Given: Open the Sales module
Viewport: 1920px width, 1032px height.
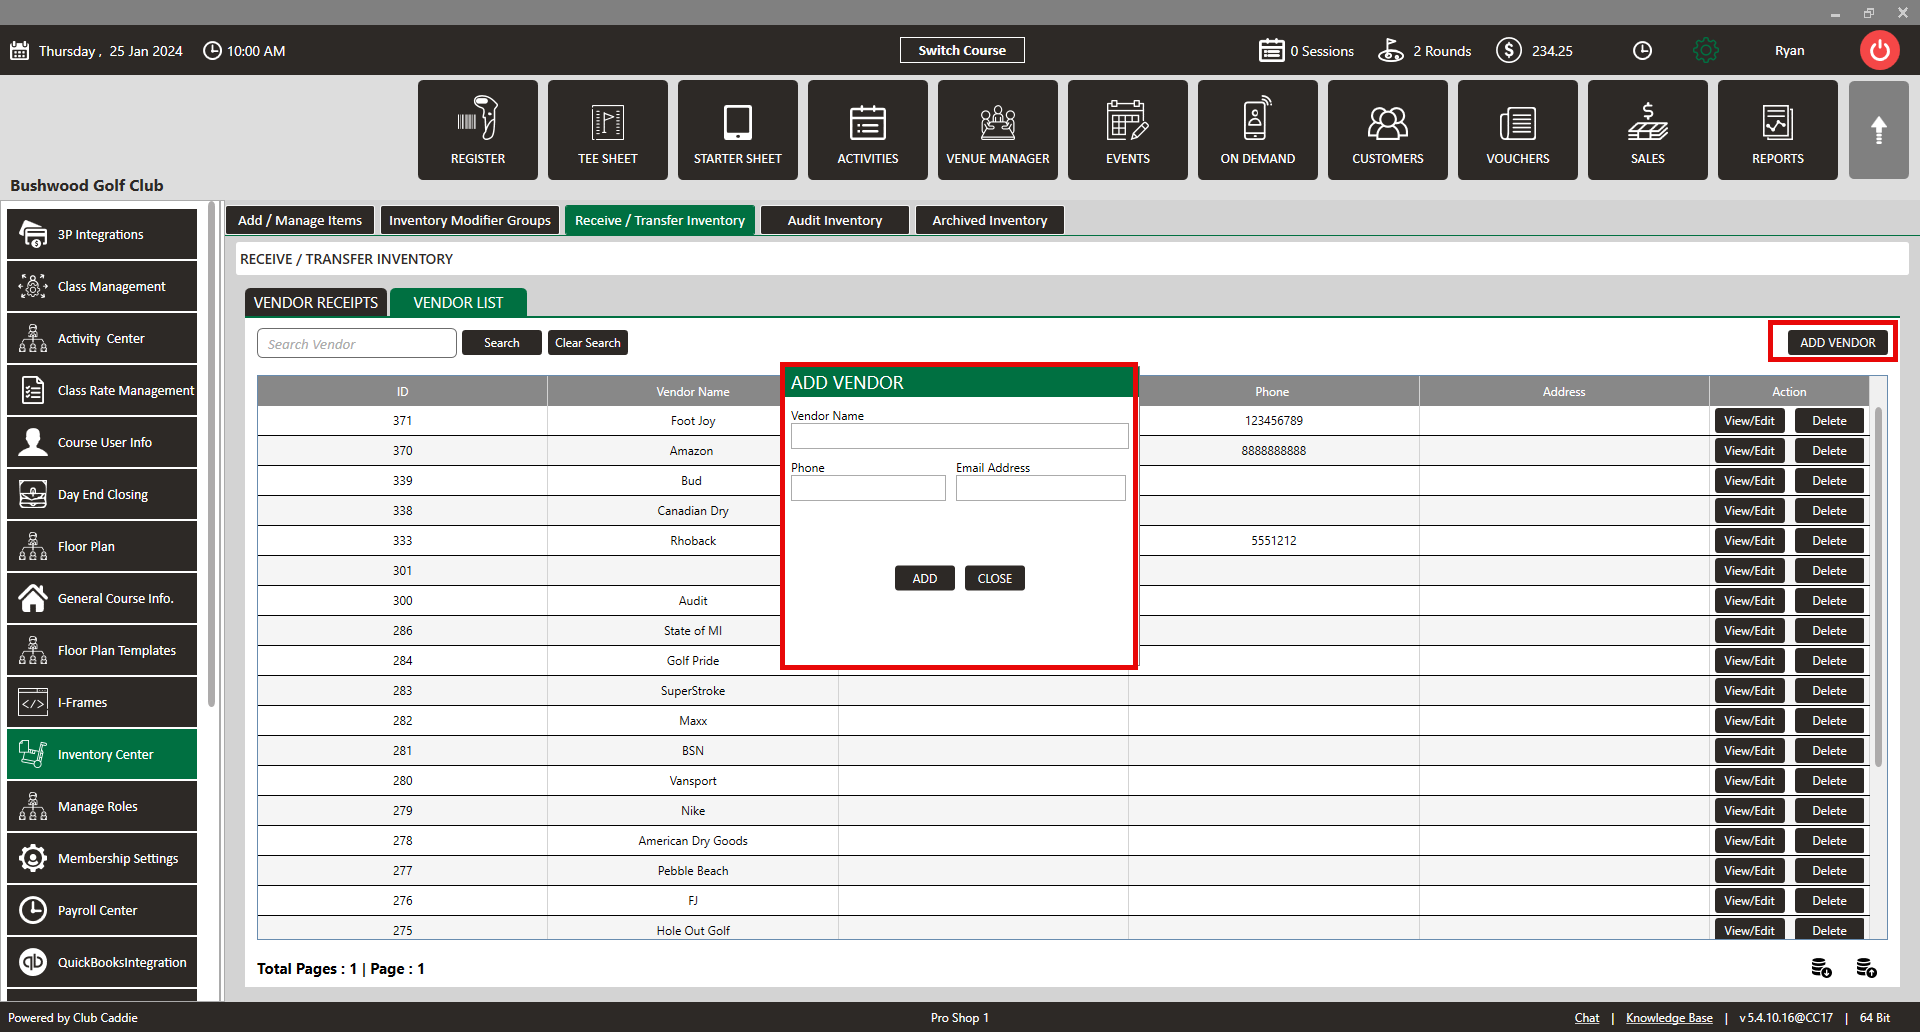Looking at the screenshot, I should point(1648,130).
